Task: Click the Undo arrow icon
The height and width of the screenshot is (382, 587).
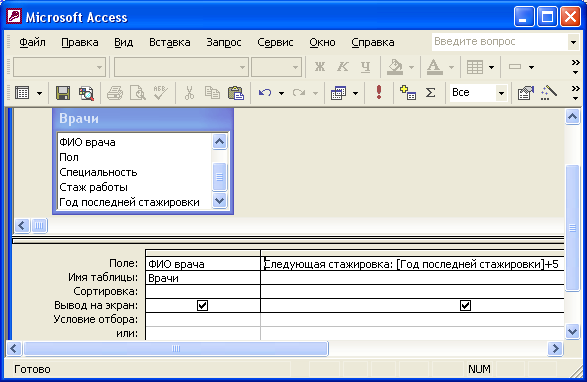Action: click(265, 93)
